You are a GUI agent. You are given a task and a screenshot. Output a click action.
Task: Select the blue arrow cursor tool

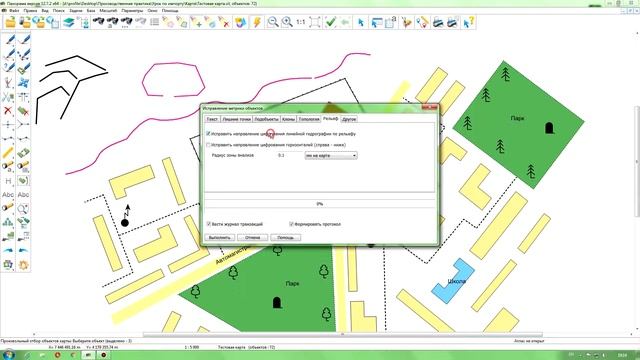360,22
